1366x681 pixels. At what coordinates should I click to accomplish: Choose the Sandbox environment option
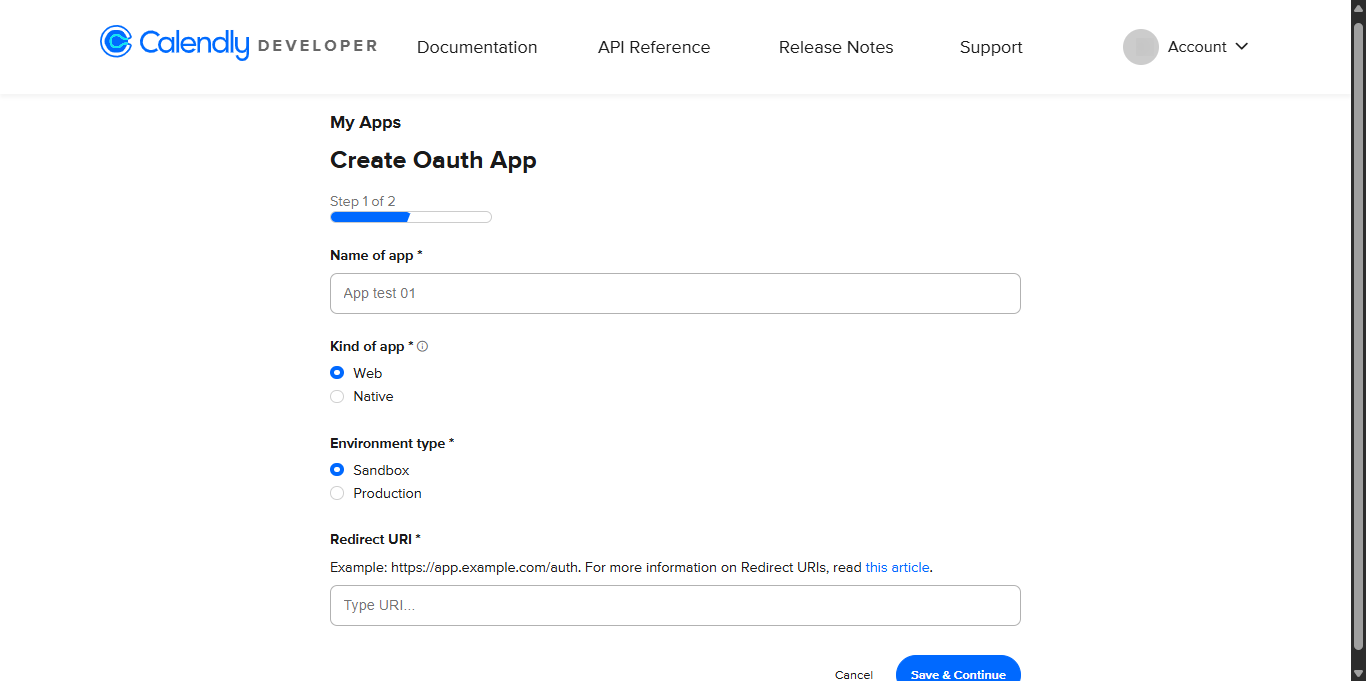[x=337, y=470]
